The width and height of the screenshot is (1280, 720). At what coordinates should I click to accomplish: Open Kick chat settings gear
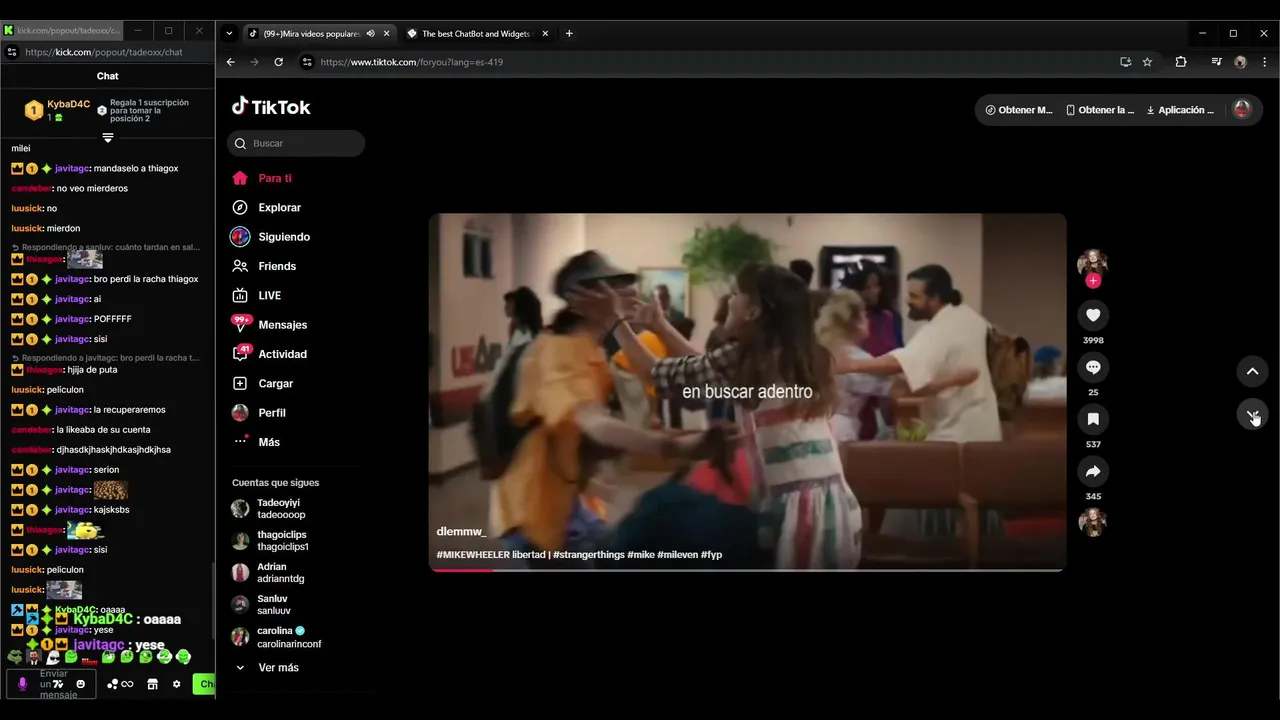point(177,684)
